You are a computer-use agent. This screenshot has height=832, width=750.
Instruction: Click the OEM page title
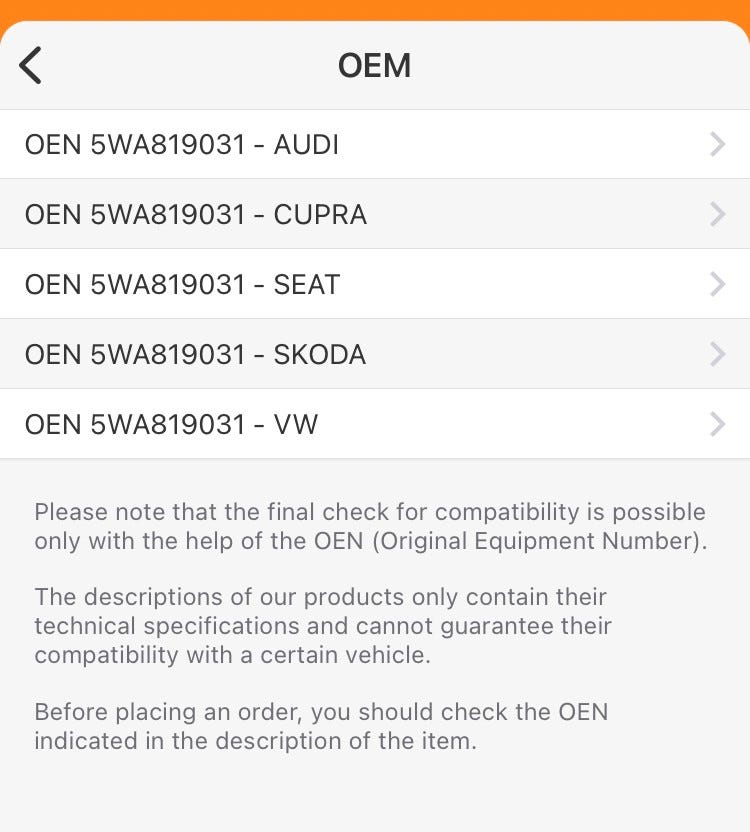(x=374, y=66)
